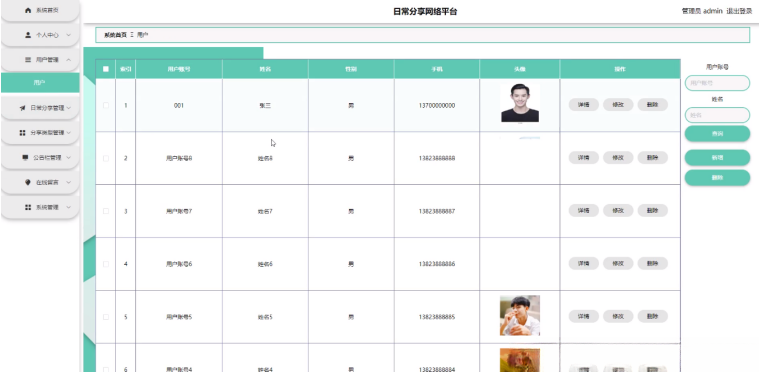Expand the 在线留言 menu chevron
759x372 pixels.
(68, 182)
